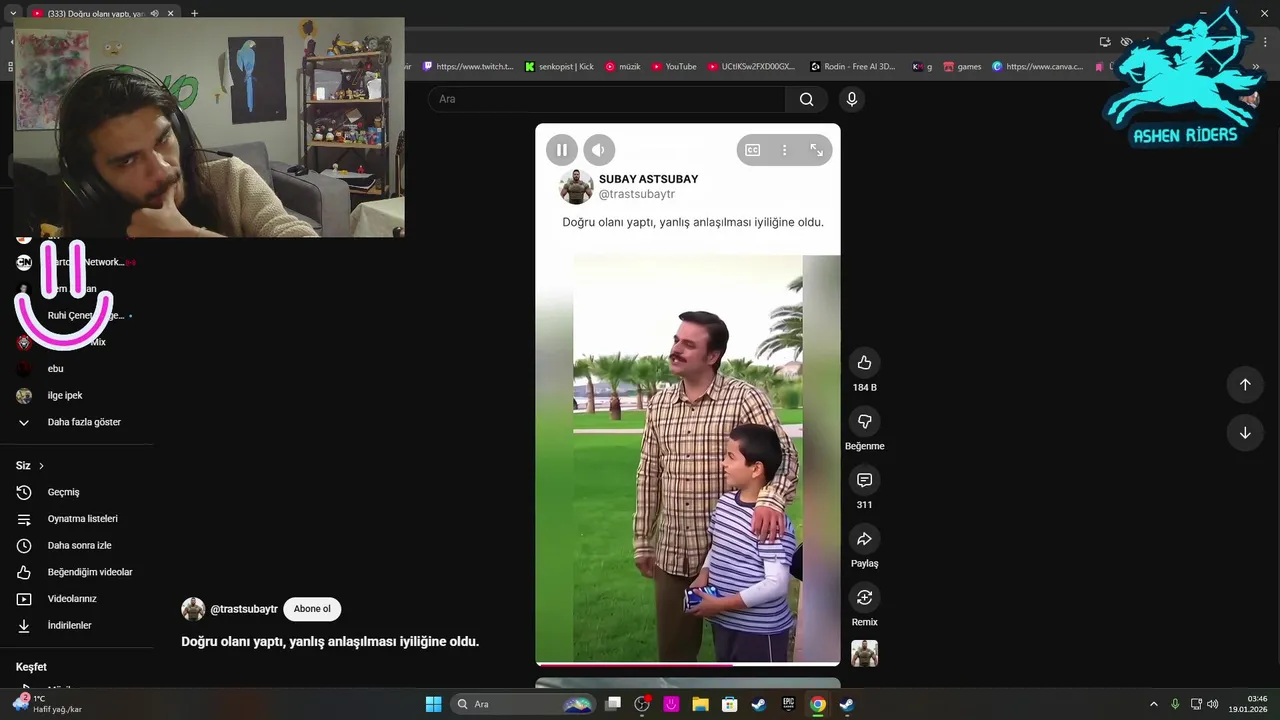Open the games bookmark folder

pos(962,67)
